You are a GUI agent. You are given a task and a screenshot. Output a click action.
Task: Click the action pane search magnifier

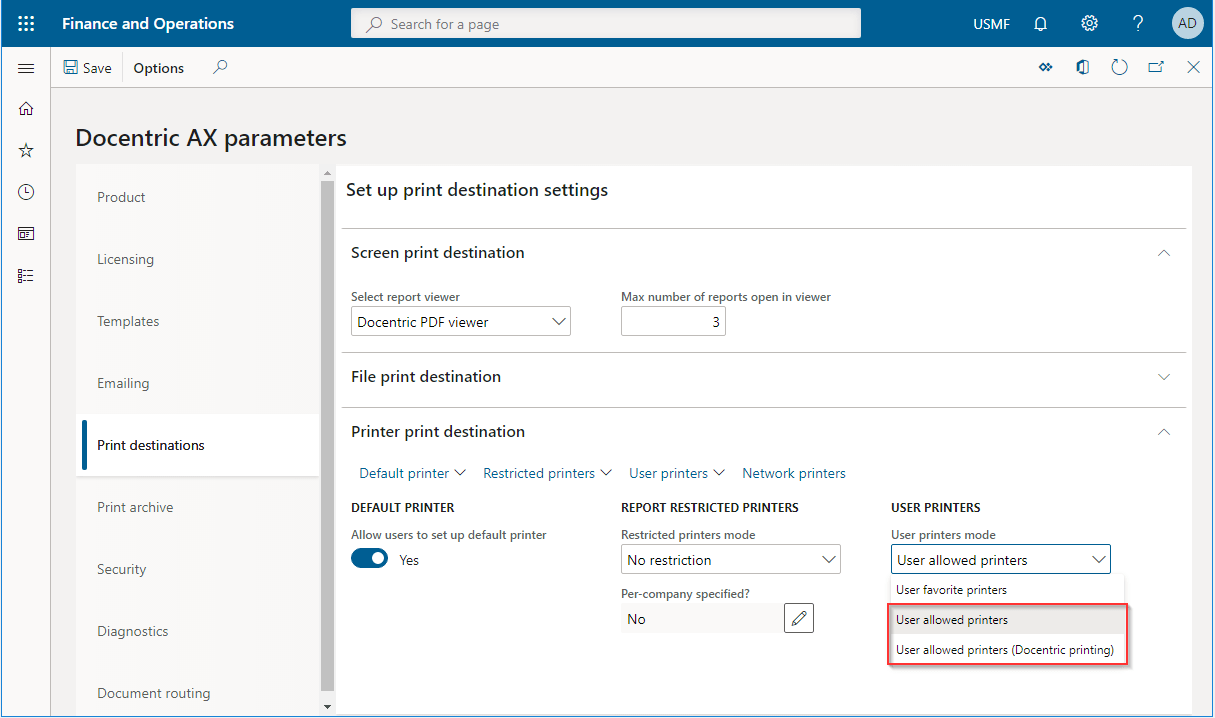220,67
